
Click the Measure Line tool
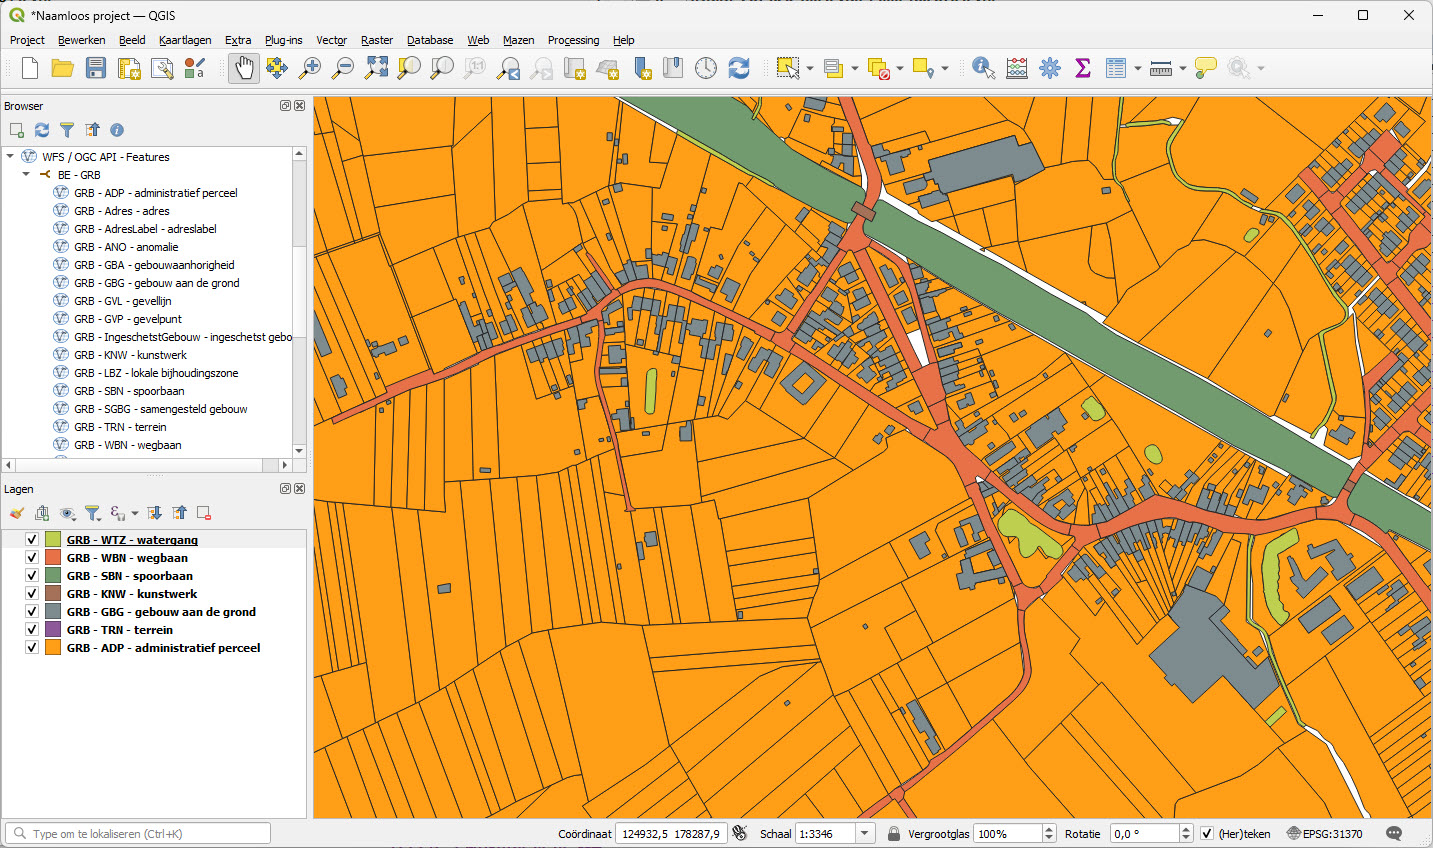(1160, 68)
